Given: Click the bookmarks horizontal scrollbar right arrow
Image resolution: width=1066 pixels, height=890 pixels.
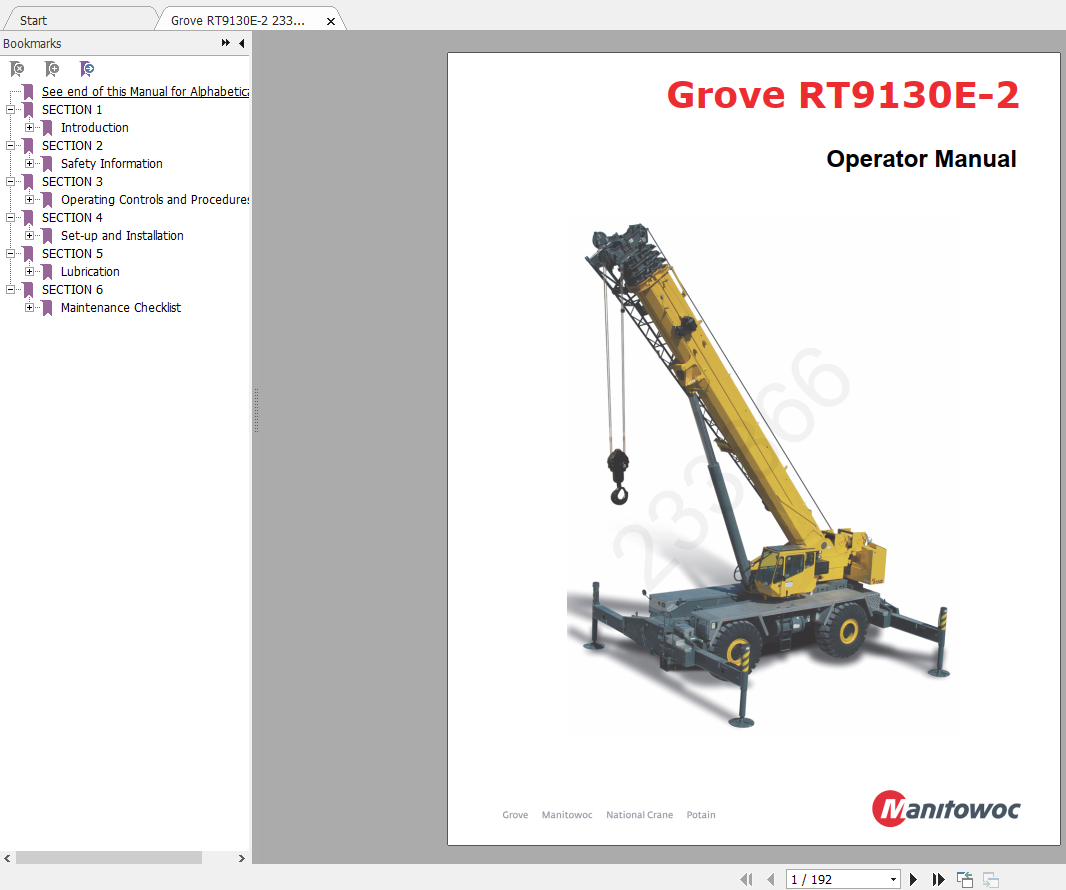Looking at the screenshot, I should pos(241,858).
